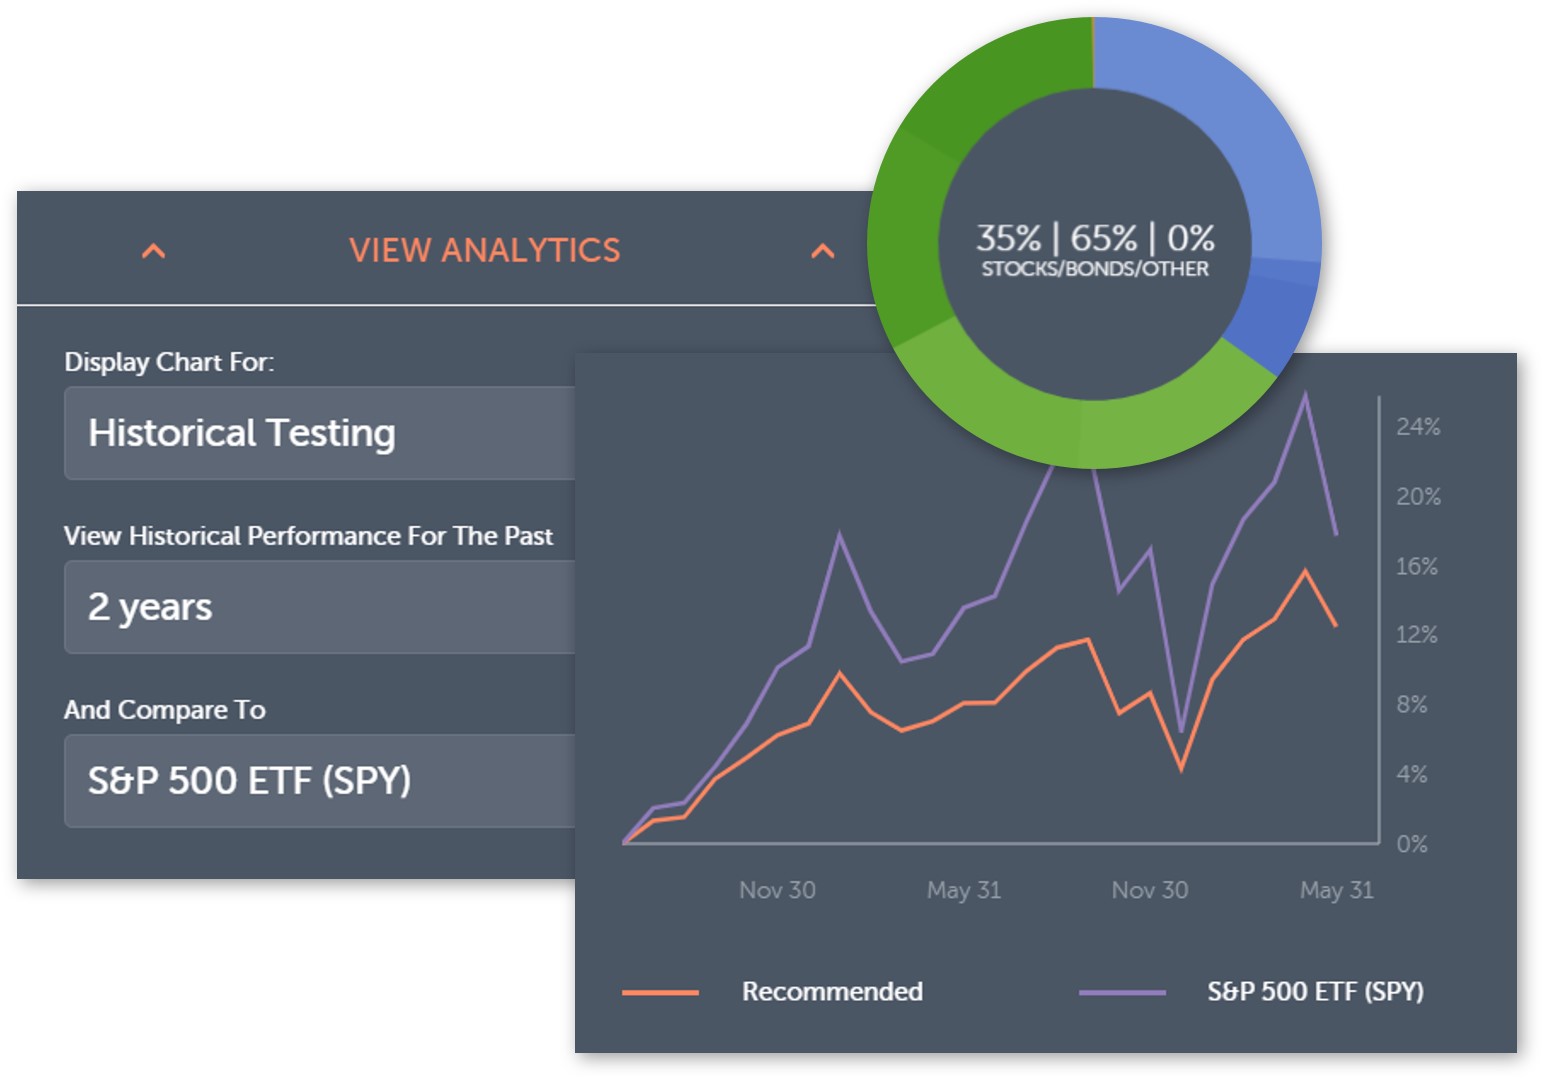Open the 2 years period dropdown

coord(320,607)
